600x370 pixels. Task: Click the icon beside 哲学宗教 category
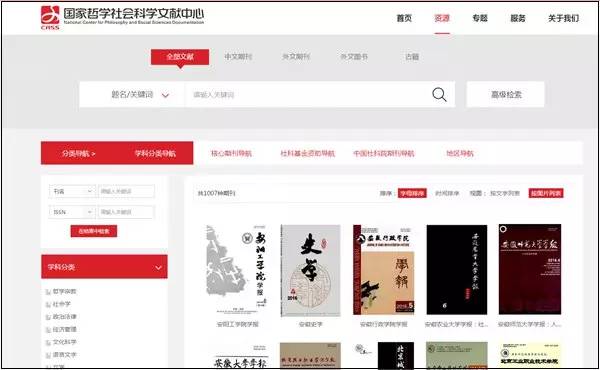(x=48, y=292)
